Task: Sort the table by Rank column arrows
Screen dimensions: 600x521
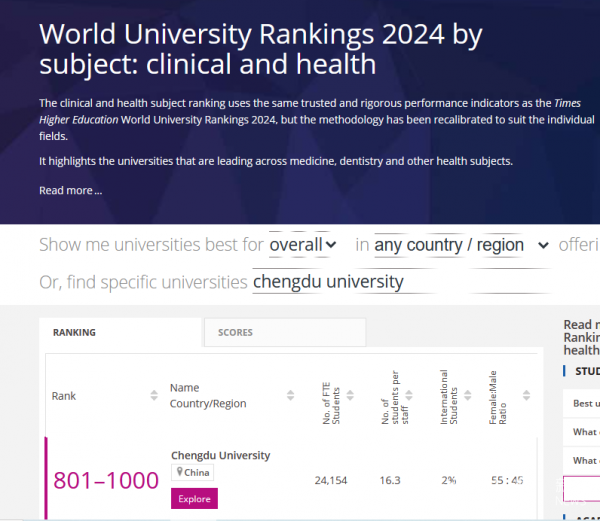Action: (154, 395)
